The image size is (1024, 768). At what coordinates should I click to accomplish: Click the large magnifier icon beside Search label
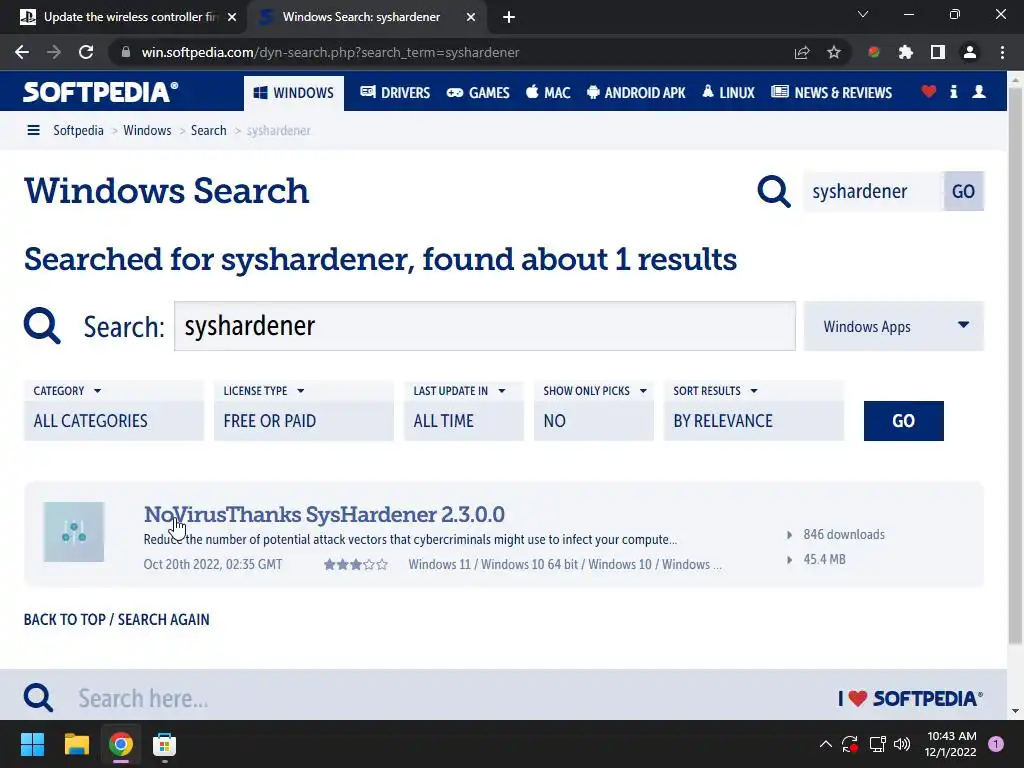pos(42,326)
